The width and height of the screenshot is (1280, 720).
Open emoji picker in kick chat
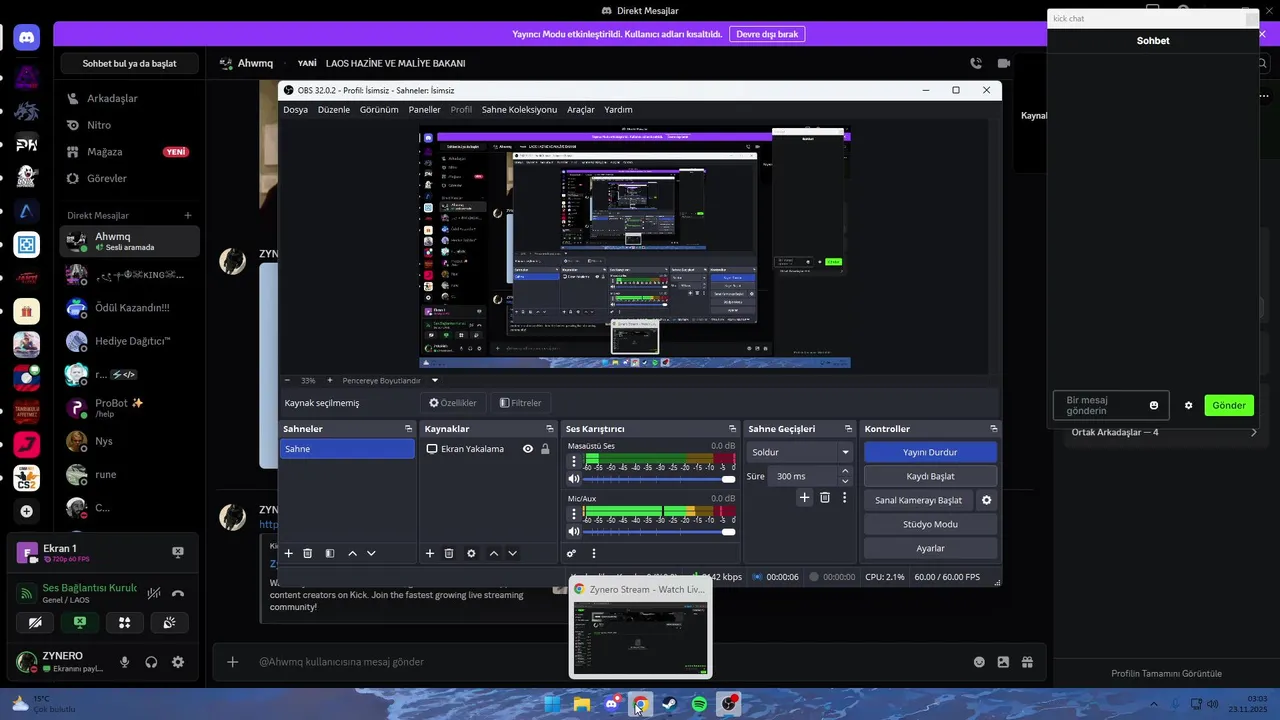[x=1154, y=405]
